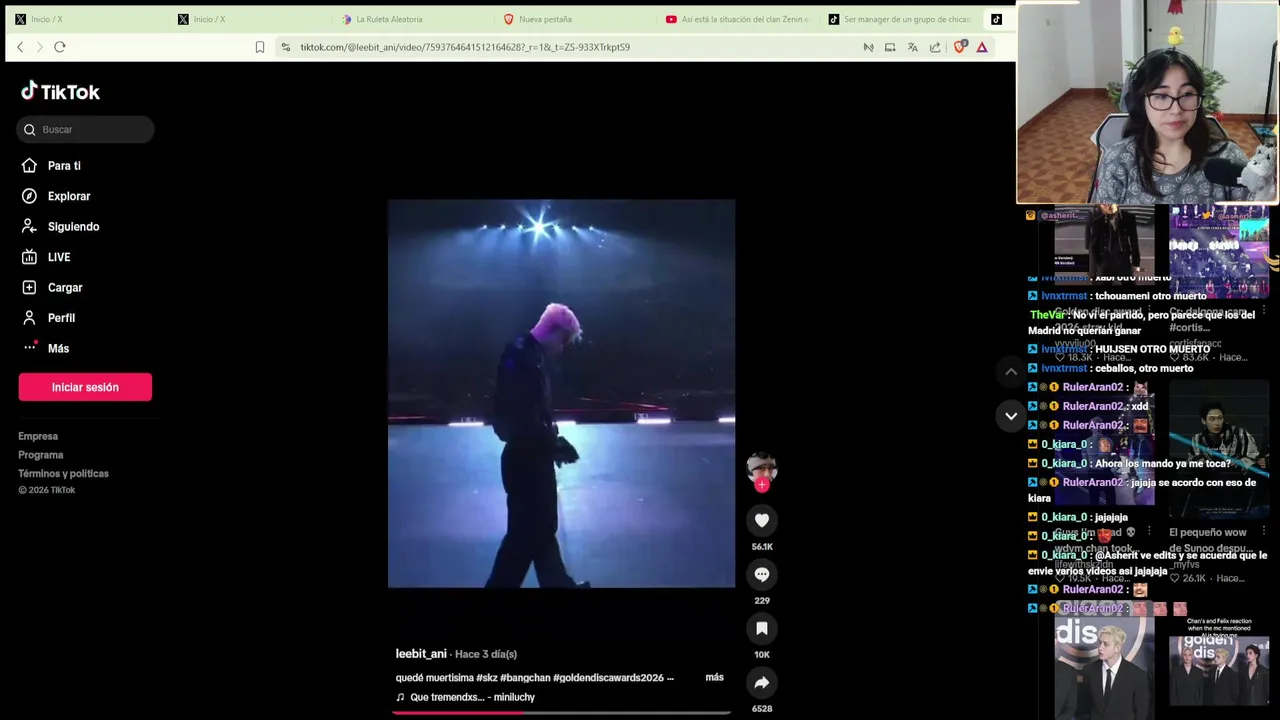Switch to Ser manager de un grupo tab
1280x720 pixels.
[x=898, y=19]
